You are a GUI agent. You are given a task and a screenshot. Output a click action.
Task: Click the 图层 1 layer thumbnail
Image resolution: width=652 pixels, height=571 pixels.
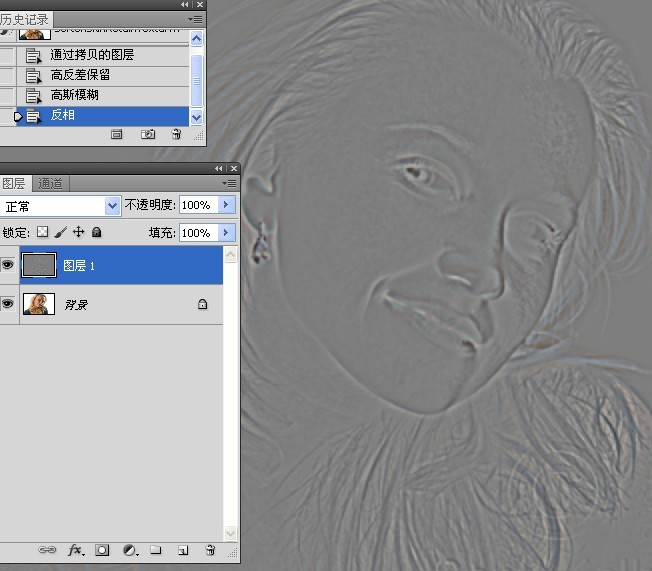39,265
